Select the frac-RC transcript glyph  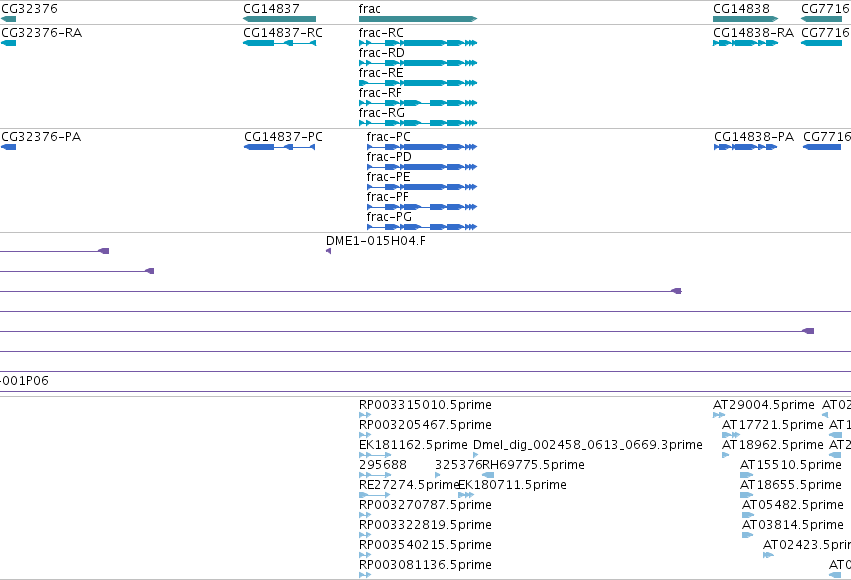coord(418,43)
